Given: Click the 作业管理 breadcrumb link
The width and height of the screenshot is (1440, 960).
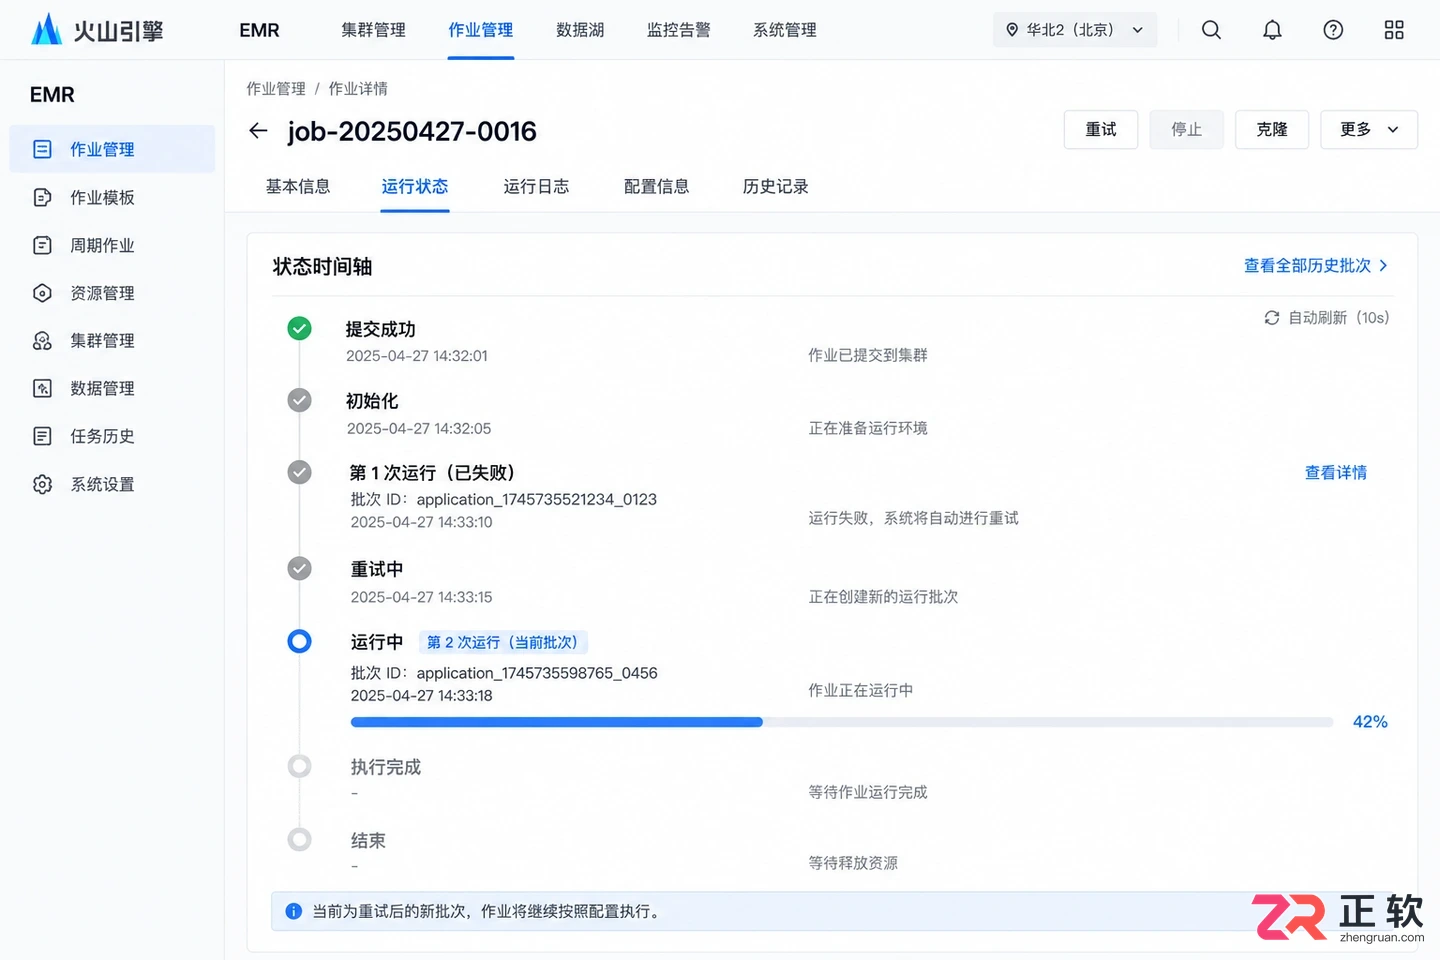Looking at the screenshot, I should 276,89.
